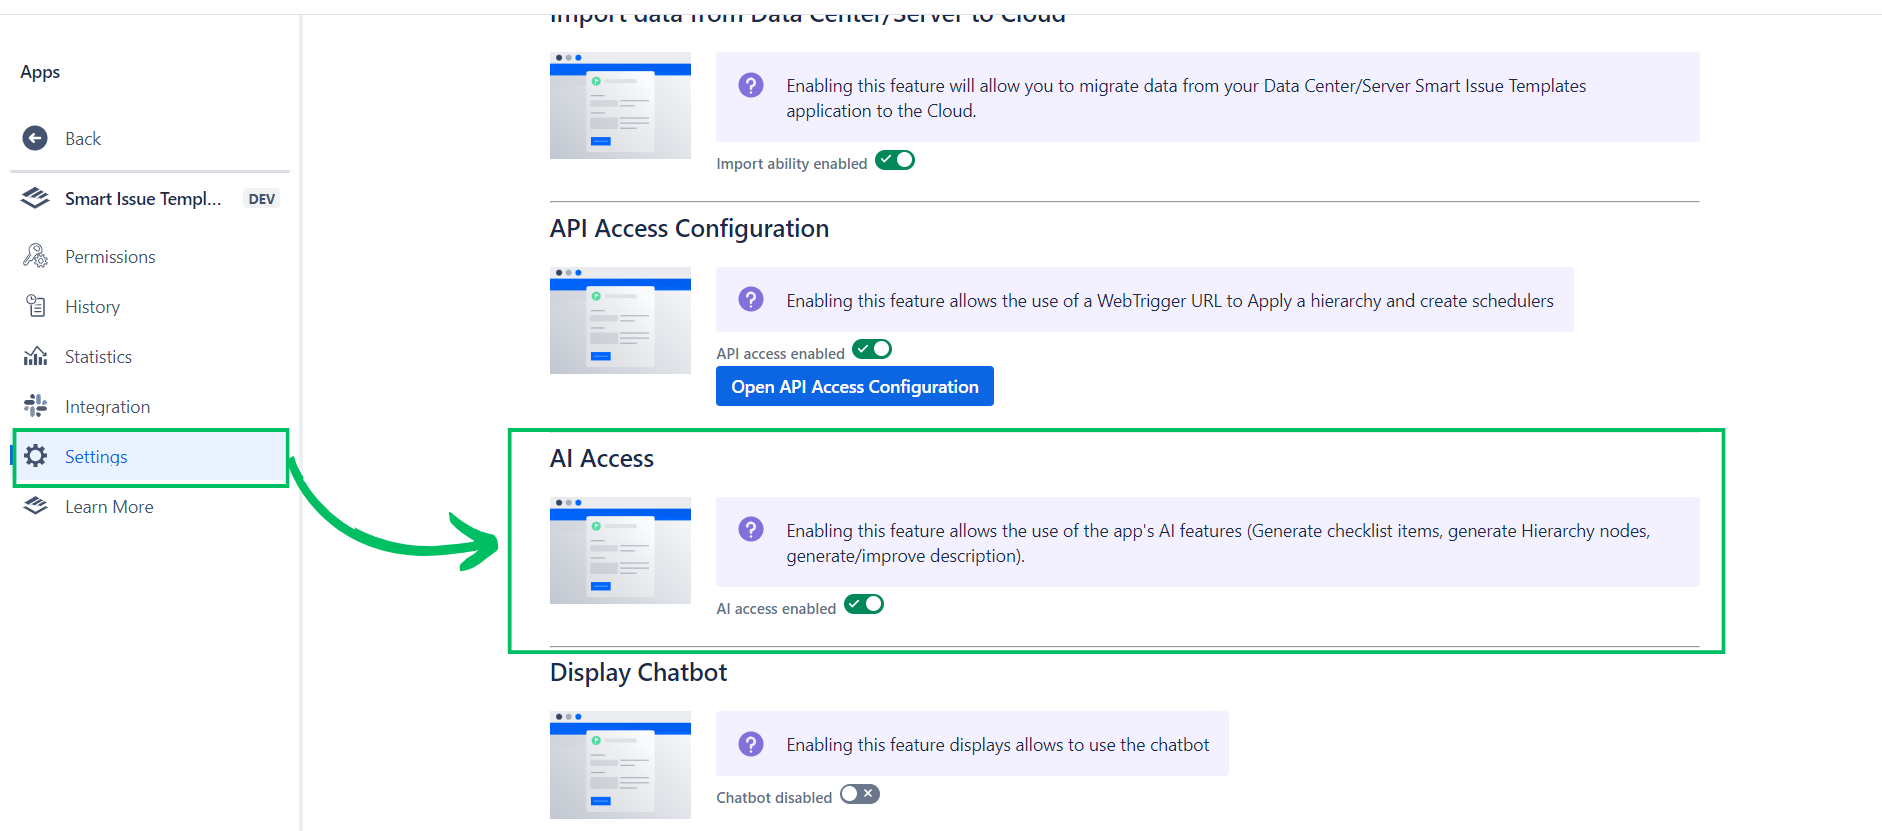Click the Learn More link

pos(109,507)
